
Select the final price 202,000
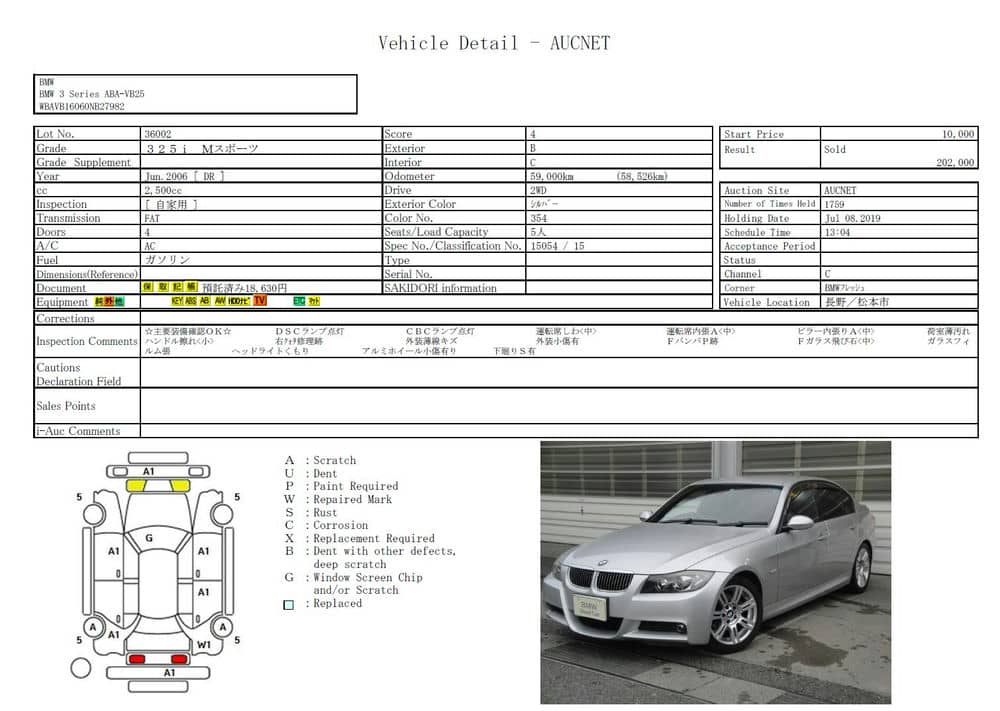[954, 162]
